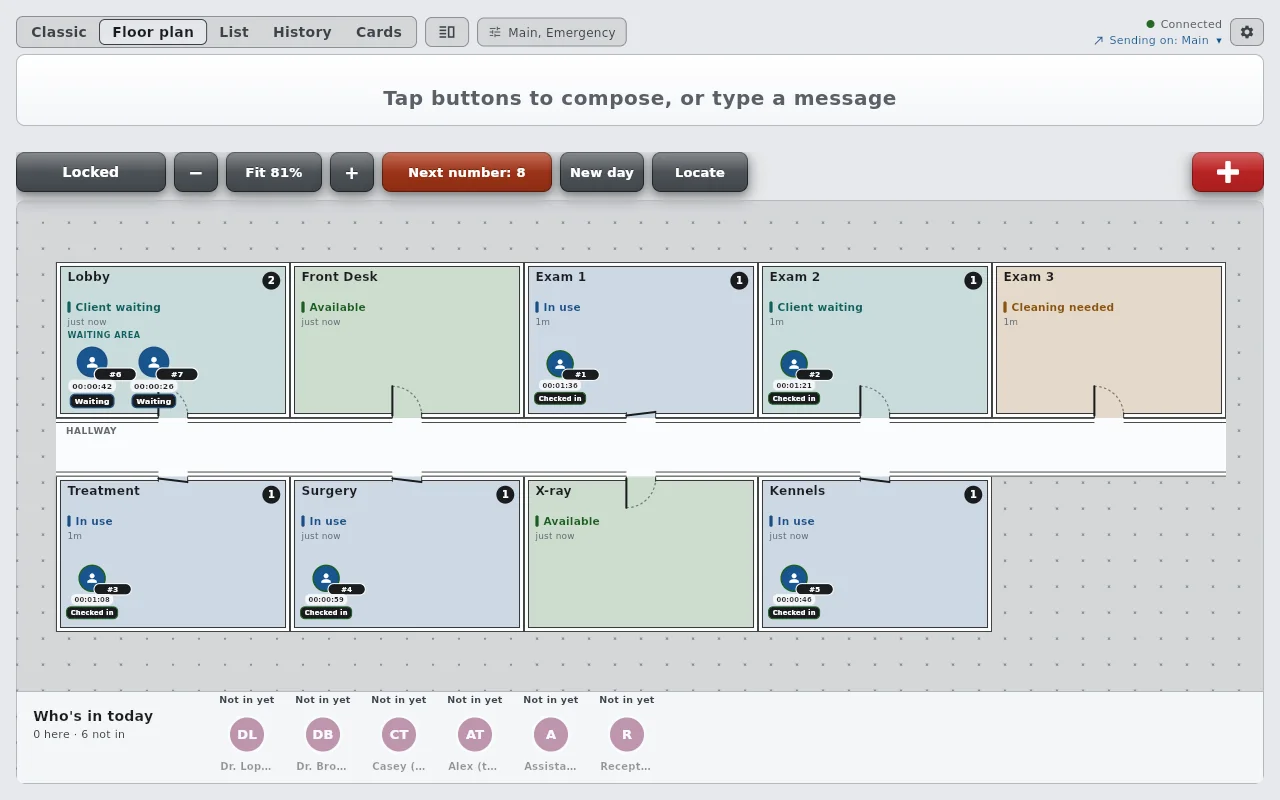The width and height of the screenshot is (1280, 800).
Task: Expand the Sending on: Main dropdown
Action: click(x=1158, y=41)
